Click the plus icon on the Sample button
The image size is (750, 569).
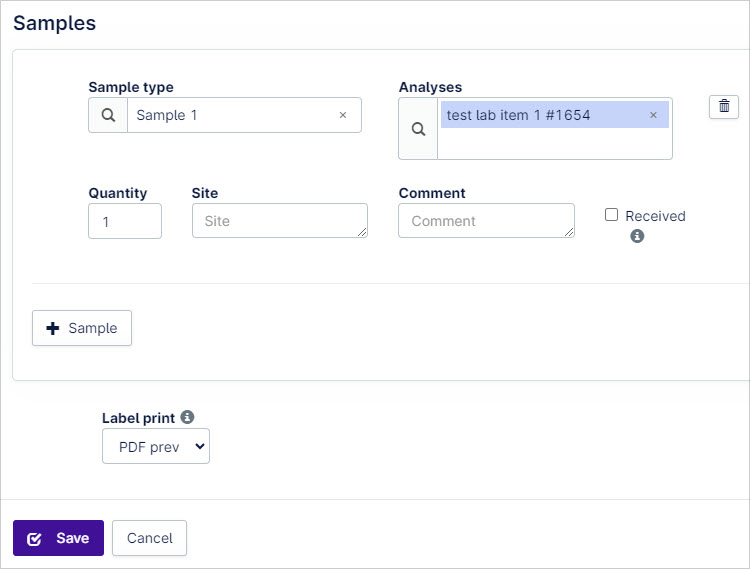[x=53, y=328]
